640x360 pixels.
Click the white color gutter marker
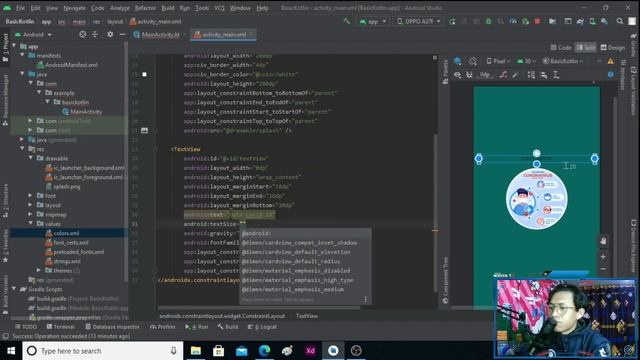[144, 74]
